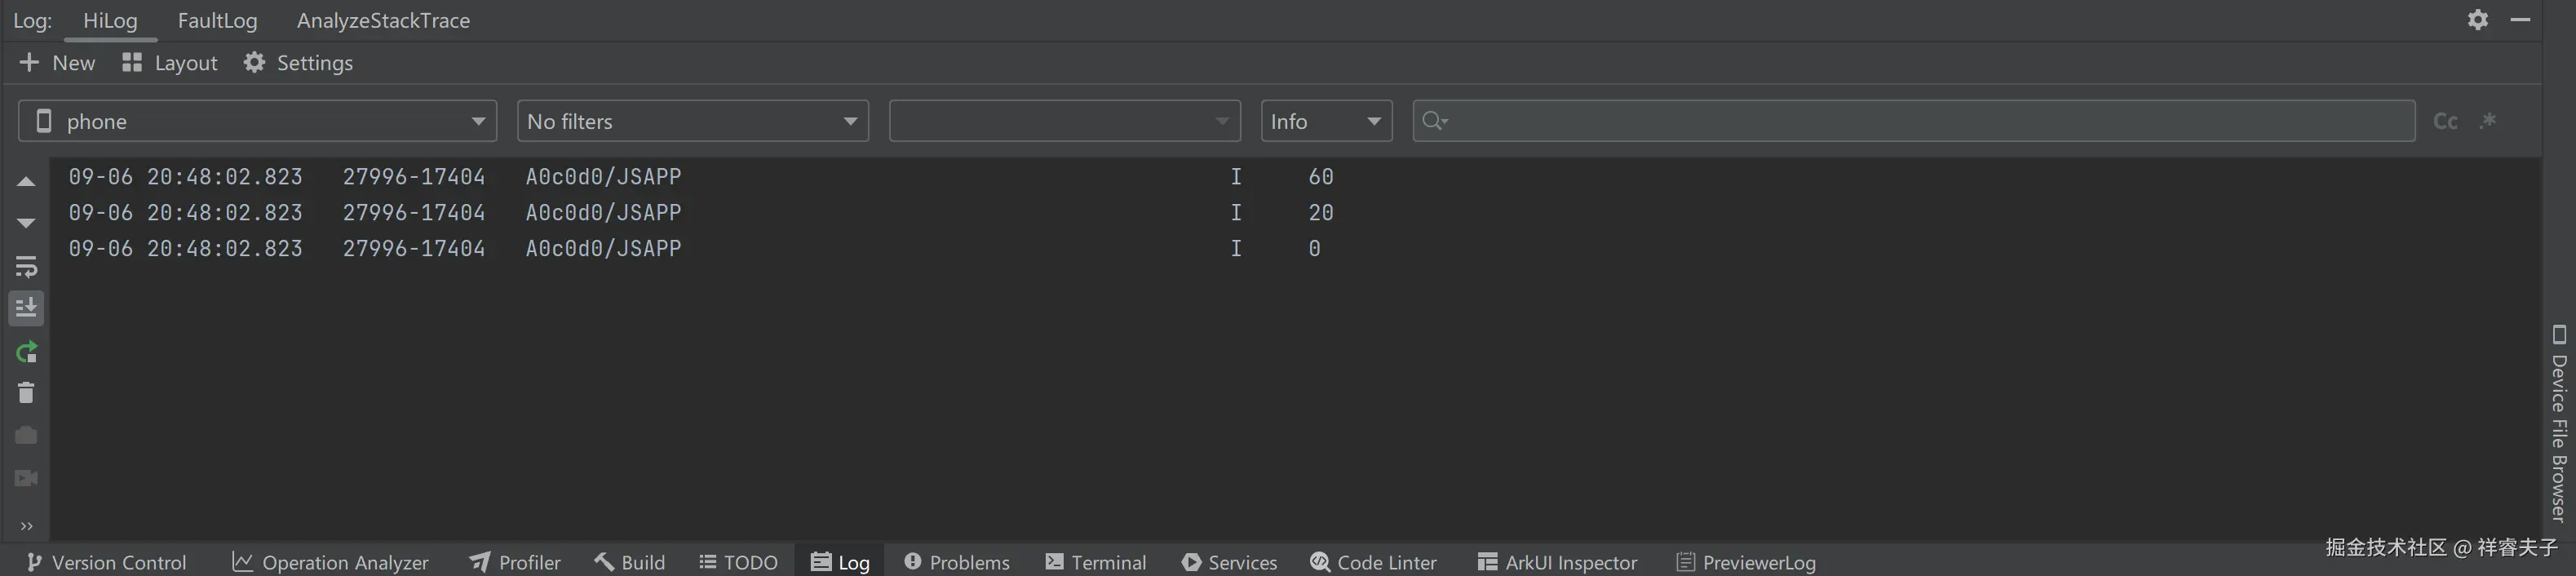Open the ArkUI Inspector tool window
2576x576 pixels.
pos(1557,562)
